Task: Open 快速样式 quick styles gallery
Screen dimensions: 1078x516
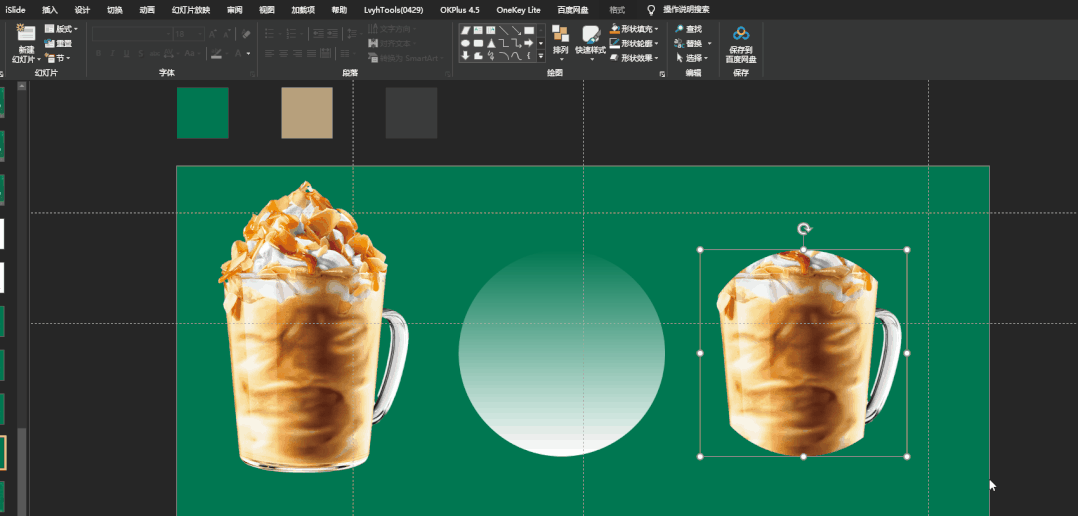Action: tap(590, 35)
